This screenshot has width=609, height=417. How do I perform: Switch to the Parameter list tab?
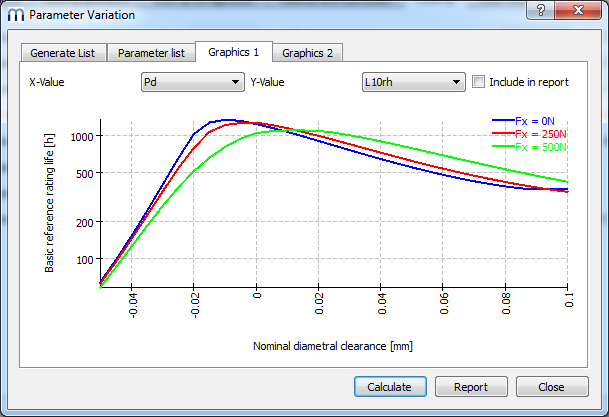pos(151,53)
